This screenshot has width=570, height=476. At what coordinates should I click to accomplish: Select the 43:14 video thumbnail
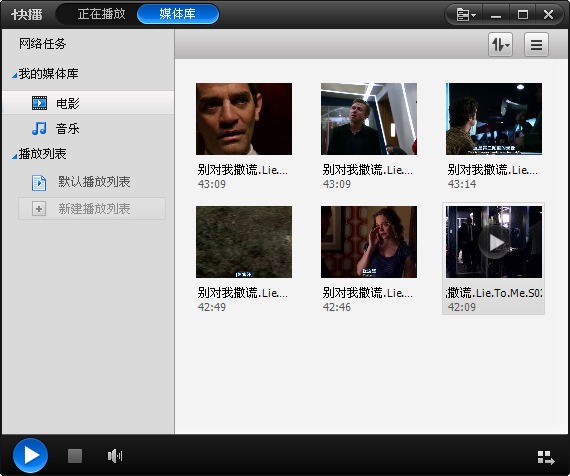(x=494, y=119)
